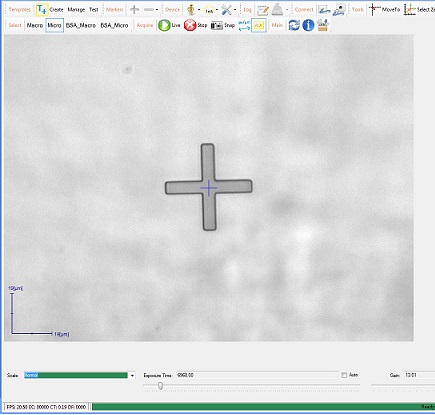Open dropdown arrow next to minus marker icon
Viewport: 435px width, 415px height.
coord(157,10)
